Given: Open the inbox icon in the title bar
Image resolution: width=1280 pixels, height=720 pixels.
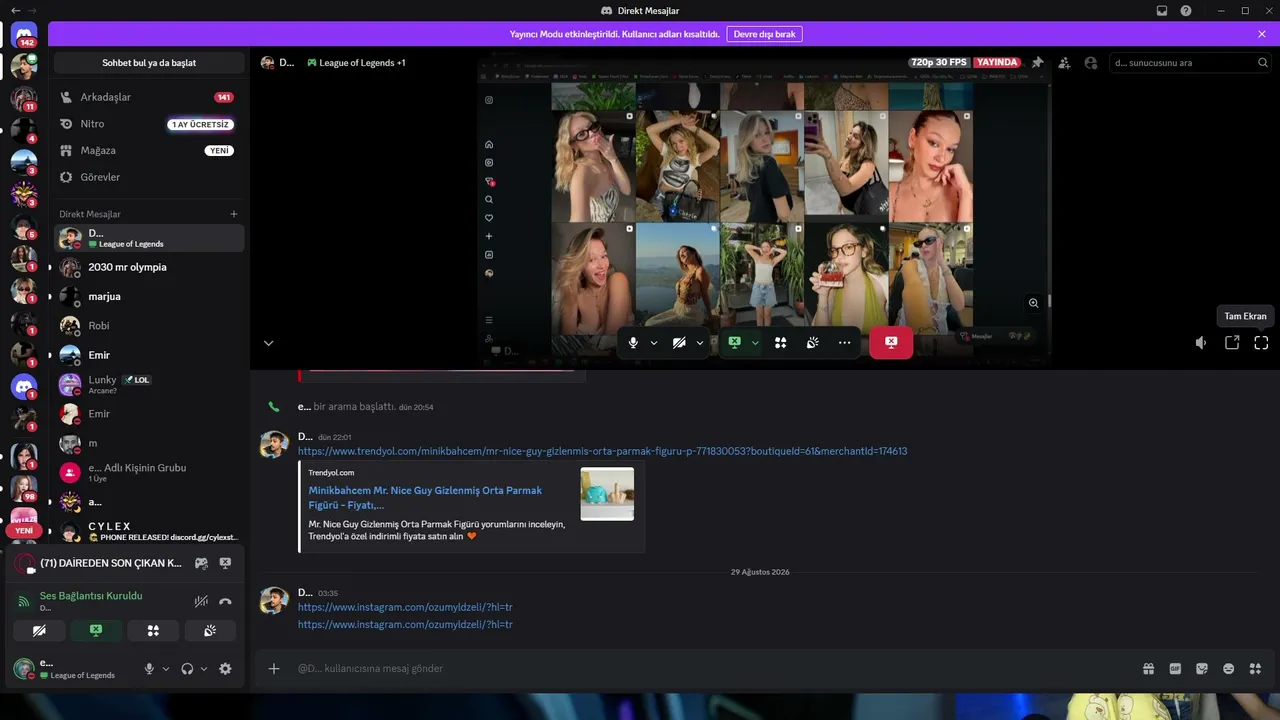Looking at the screenshot, I should tap(1162, 11).
